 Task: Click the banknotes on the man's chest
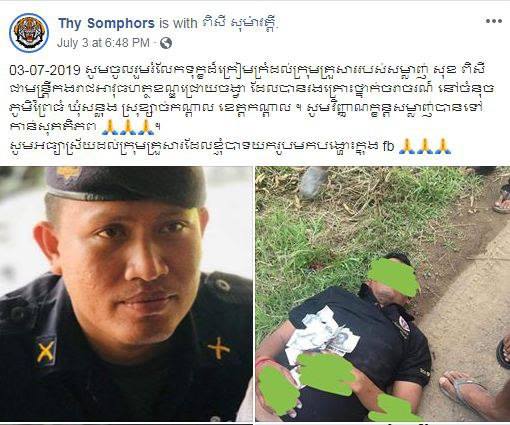coord(322,335)
